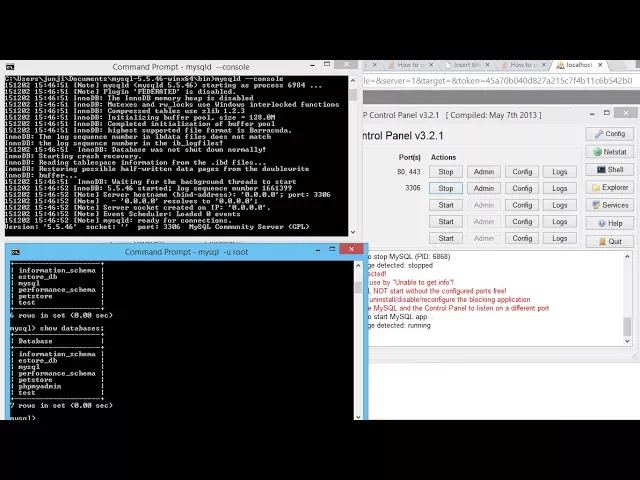Click the 'ready for connections' log line
Viewport: 640px width, 480px height.
pyautogui.click(x=118, y=220)
